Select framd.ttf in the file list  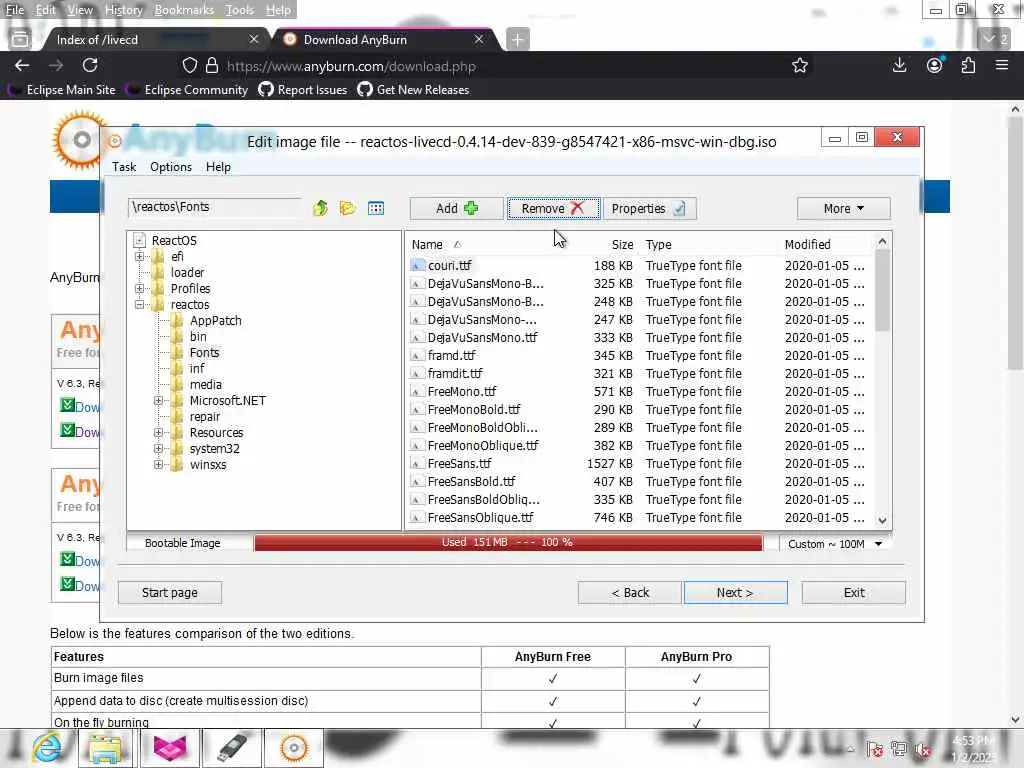tap(640, 356)
